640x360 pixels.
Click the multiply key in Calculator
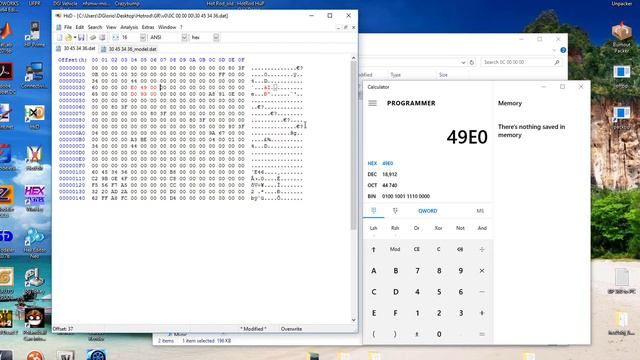(x=482, y=271)
